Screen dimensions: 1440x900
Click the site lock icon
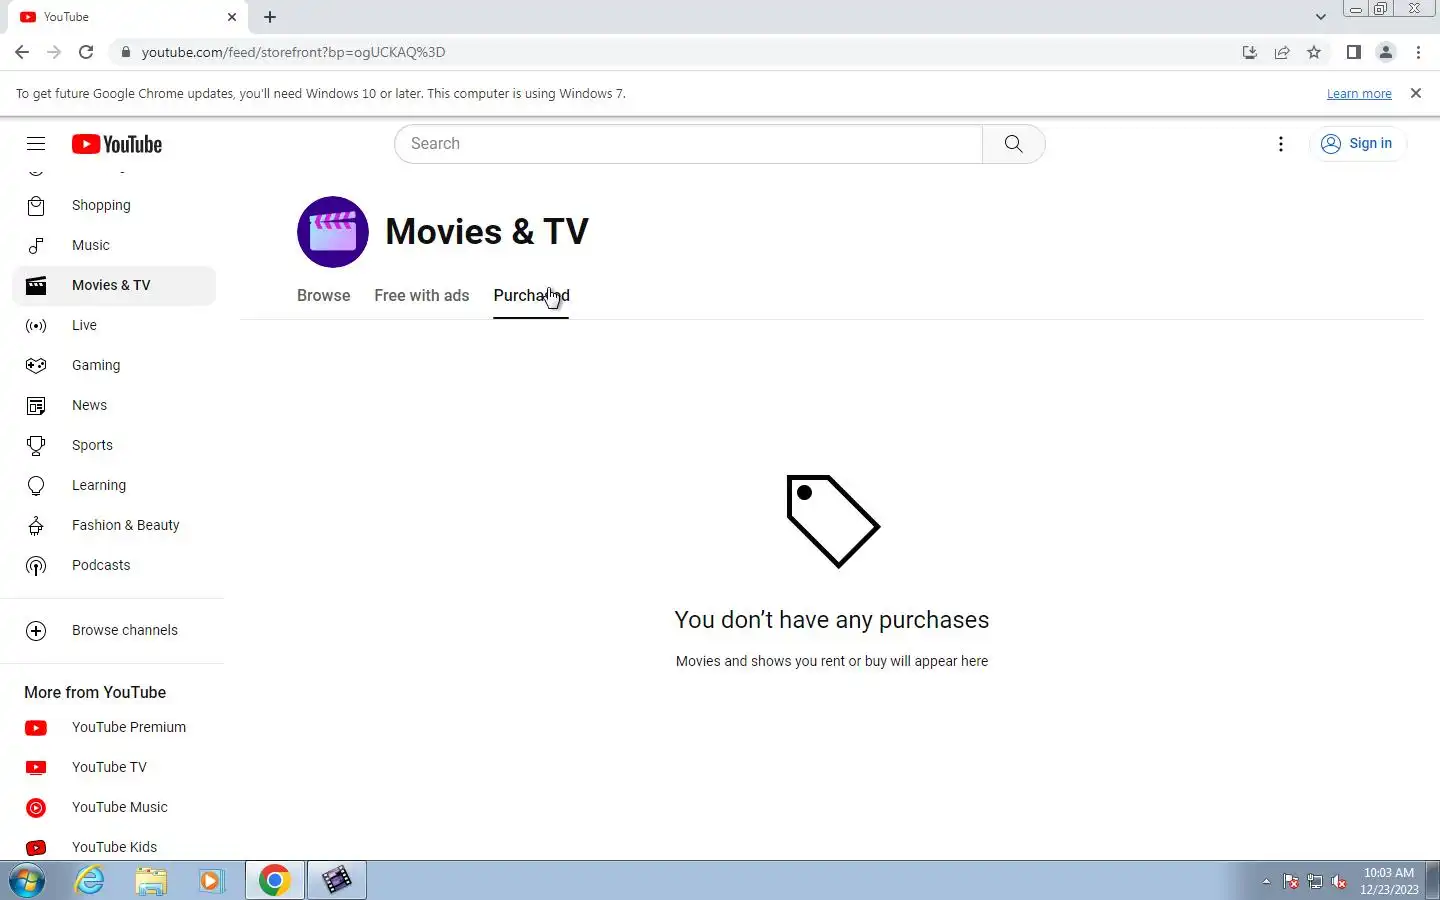pyautogui.click(x=125, y=52)
